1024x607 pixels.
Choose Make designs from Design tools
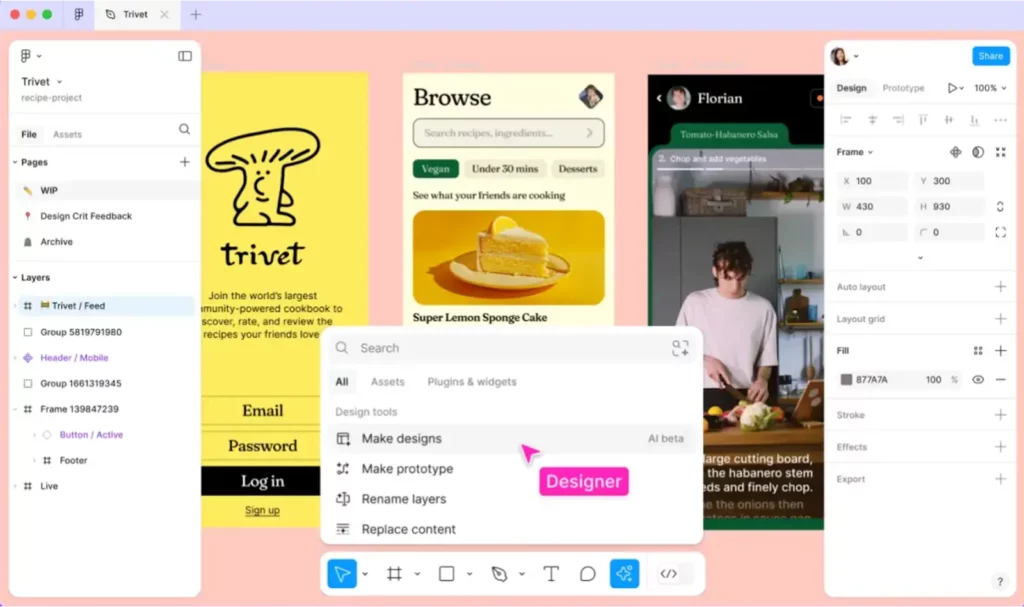coord(511,438)
